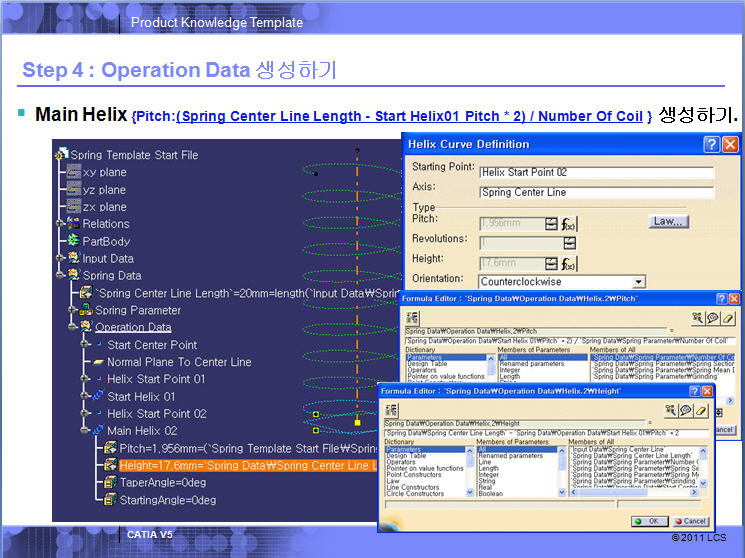Click comment bubble icon in Height Formula Editor
The image size is (745, 558).
[686, 410]
